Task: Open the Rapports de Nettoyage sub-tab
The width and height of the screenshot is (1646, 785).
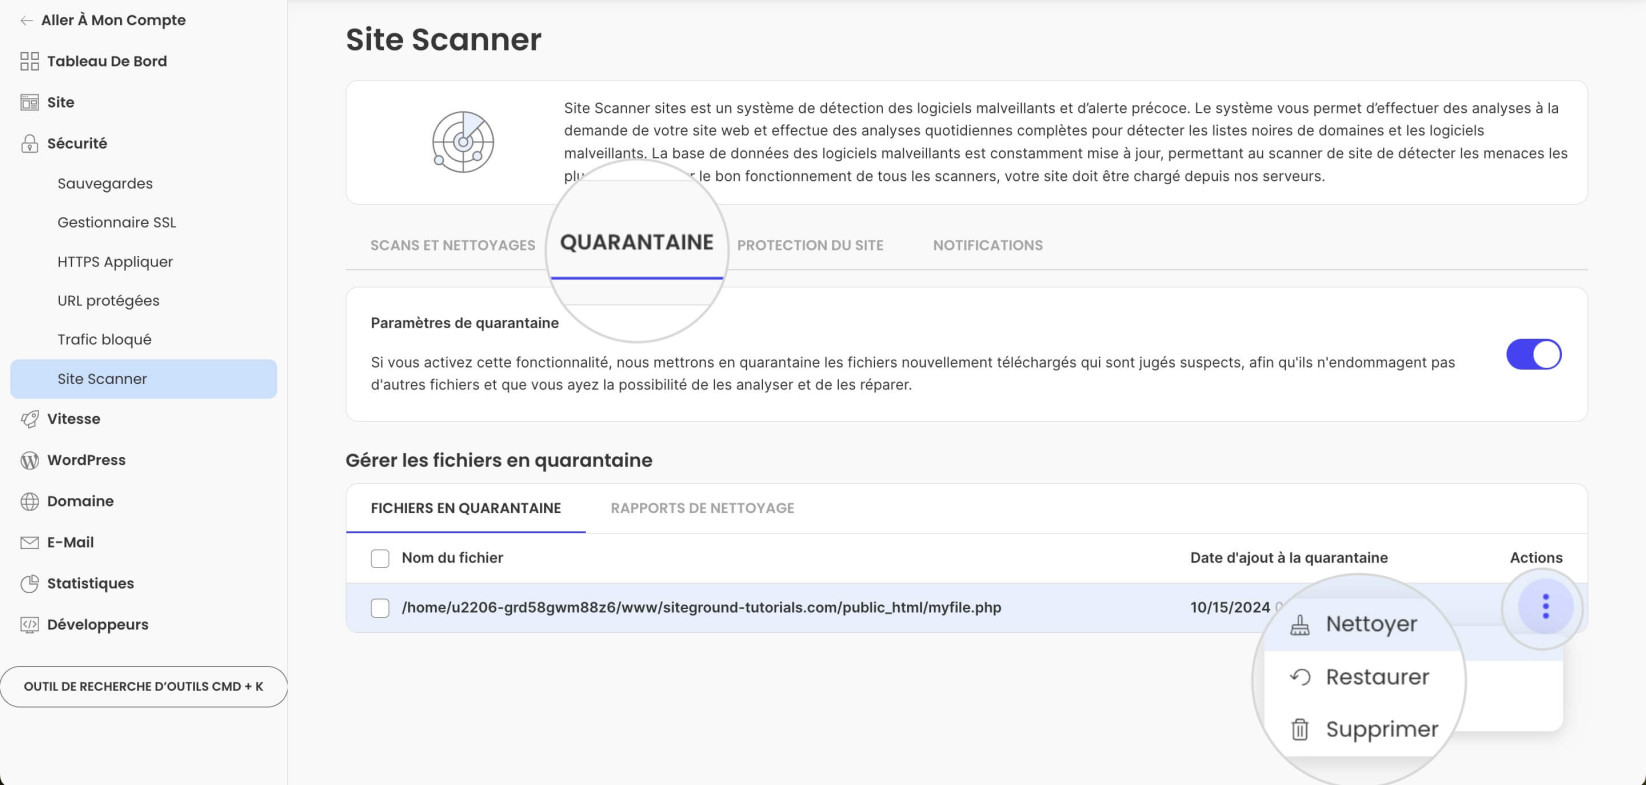Action: click(702, 508)
